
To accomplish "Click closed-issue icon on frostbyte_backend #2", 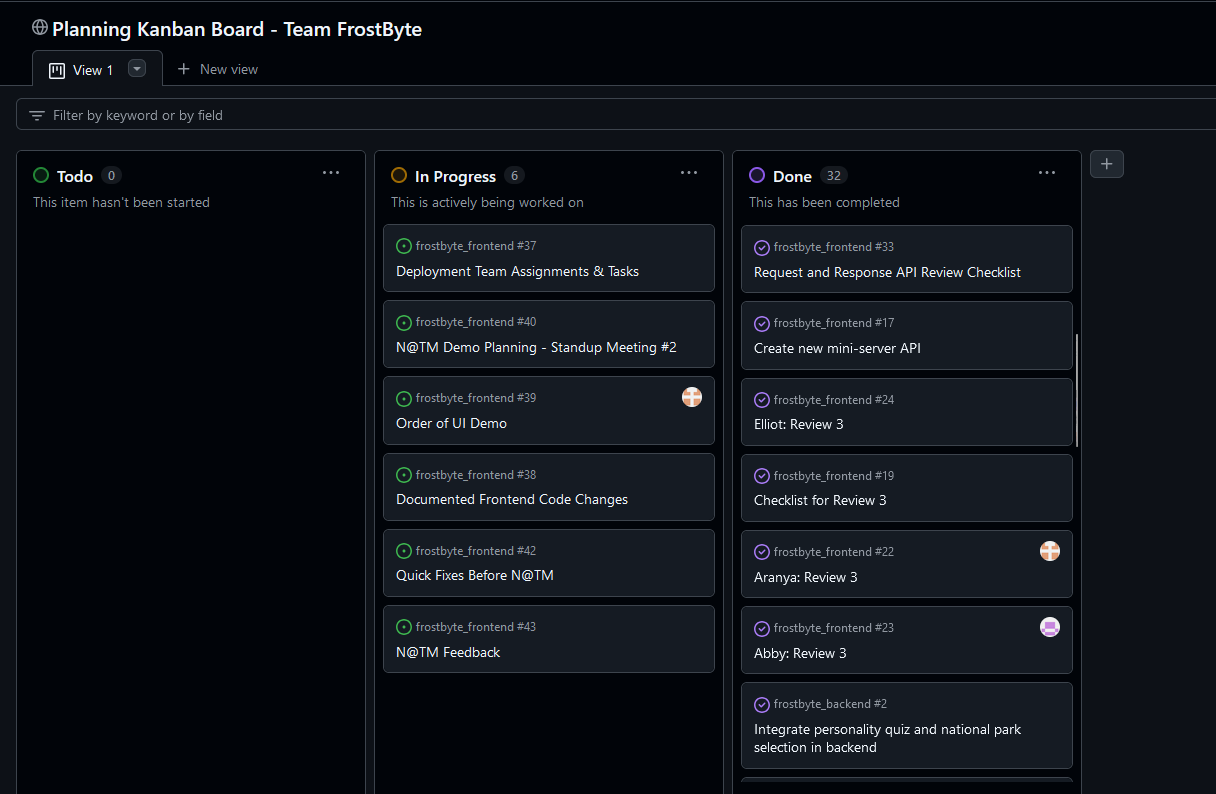I will 762,704.
